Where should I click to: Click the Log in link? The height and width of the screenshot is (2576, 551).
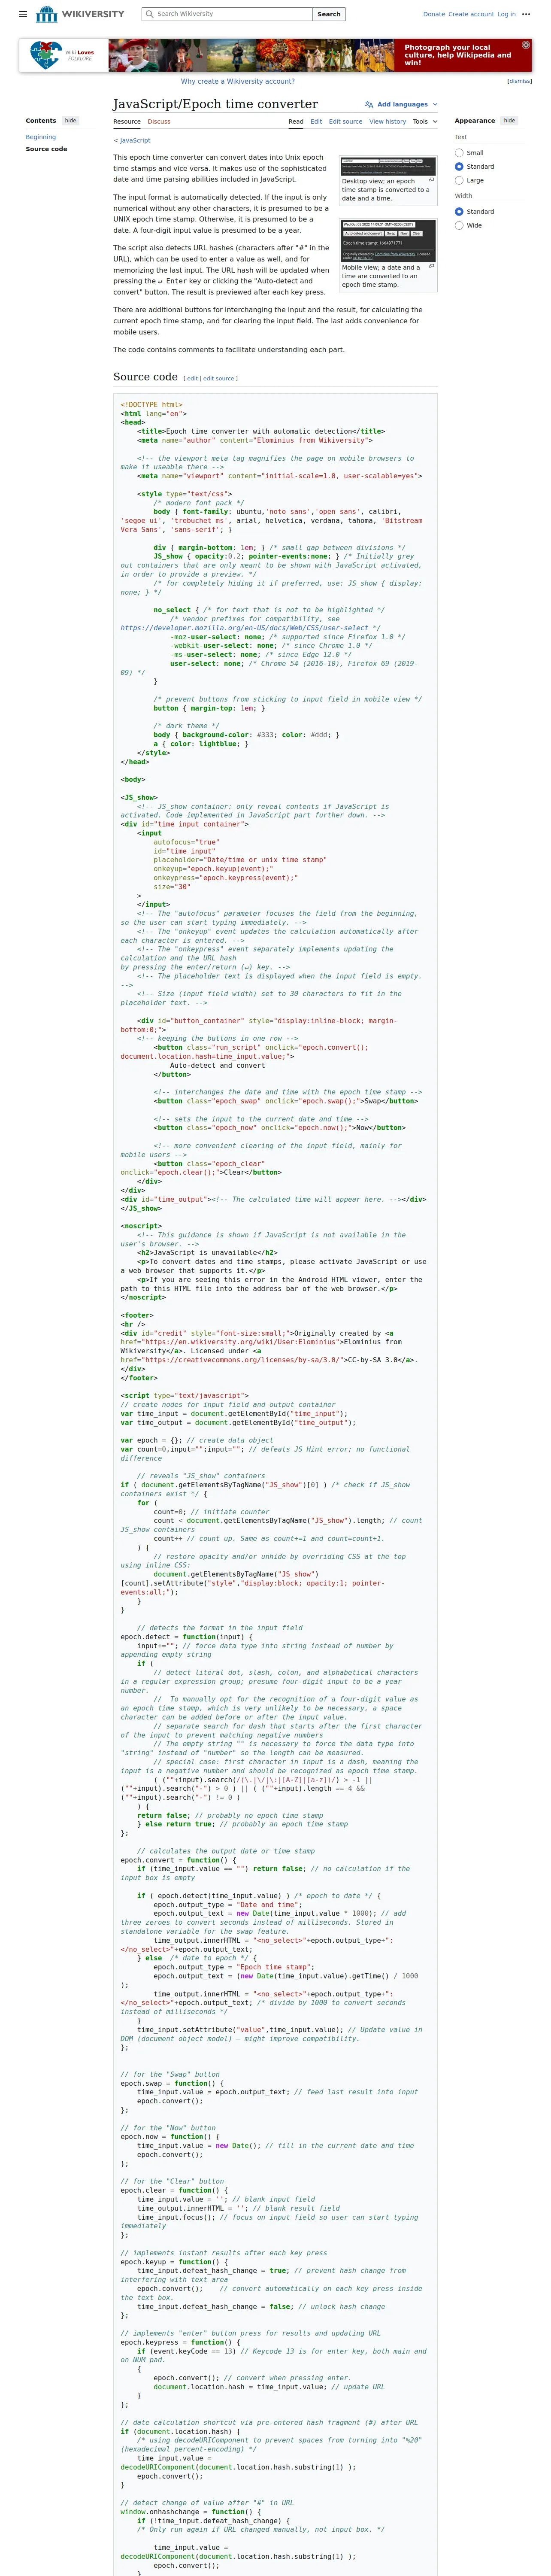(x=507, y=14)
